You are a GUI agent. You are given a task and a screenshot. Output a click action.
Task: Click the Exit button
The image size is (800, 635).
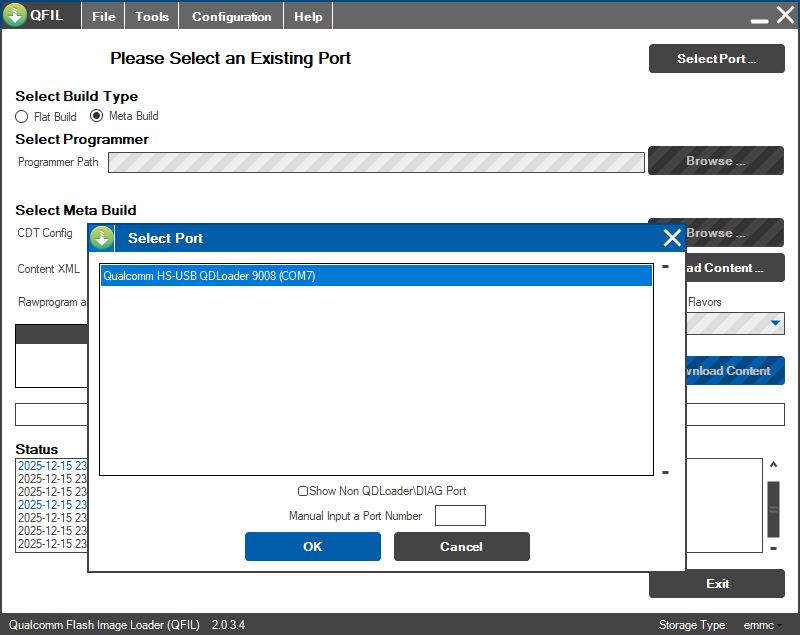coord(717,583)
